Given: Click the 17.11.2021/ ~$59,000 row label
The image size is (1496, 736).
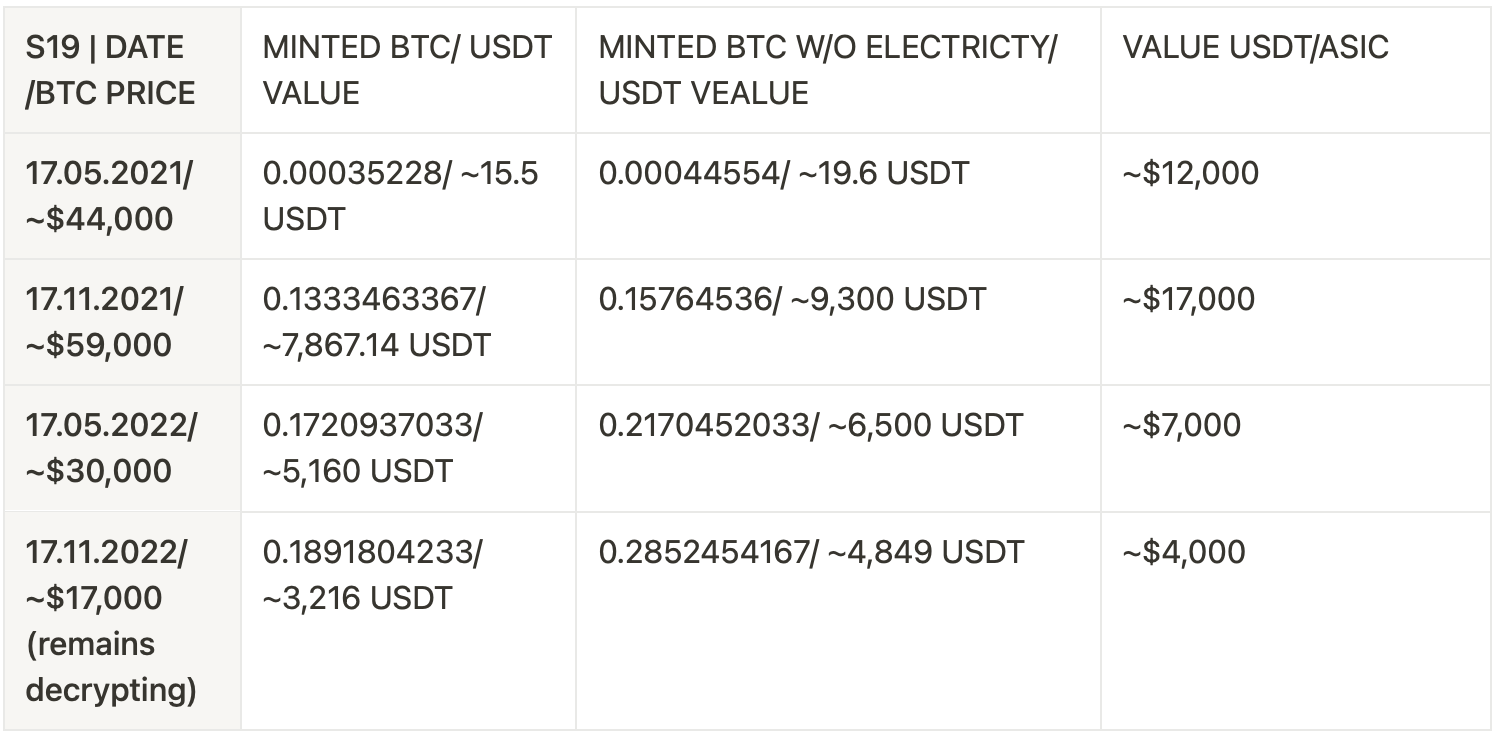Looking at the screenshot, I should tap(122, 322).
